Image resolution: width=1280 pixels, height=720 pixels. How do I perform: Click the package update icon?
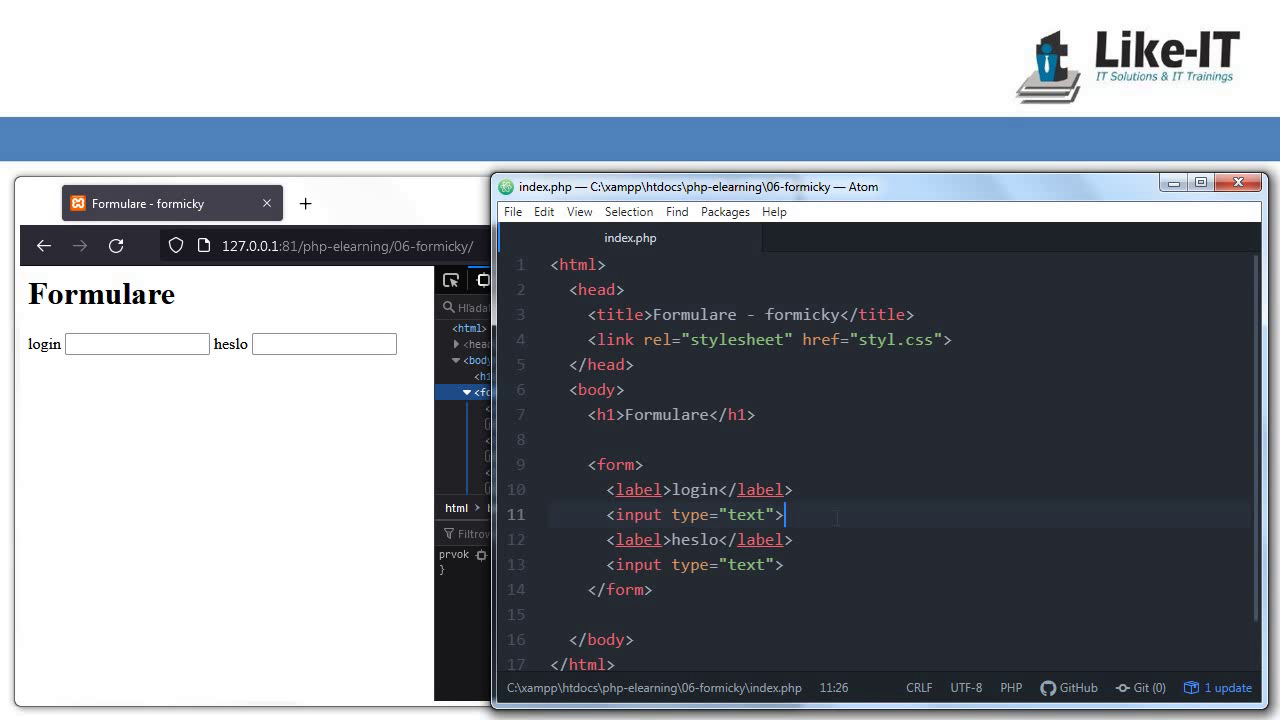1191,688
